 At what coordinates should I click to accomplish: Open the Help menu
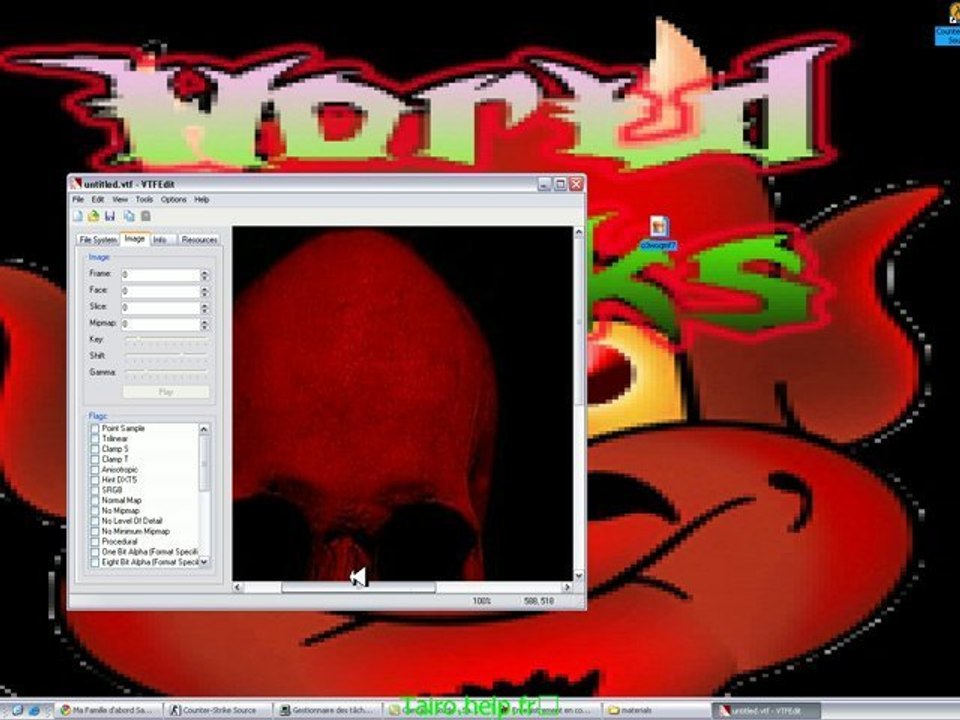(202, 200)
